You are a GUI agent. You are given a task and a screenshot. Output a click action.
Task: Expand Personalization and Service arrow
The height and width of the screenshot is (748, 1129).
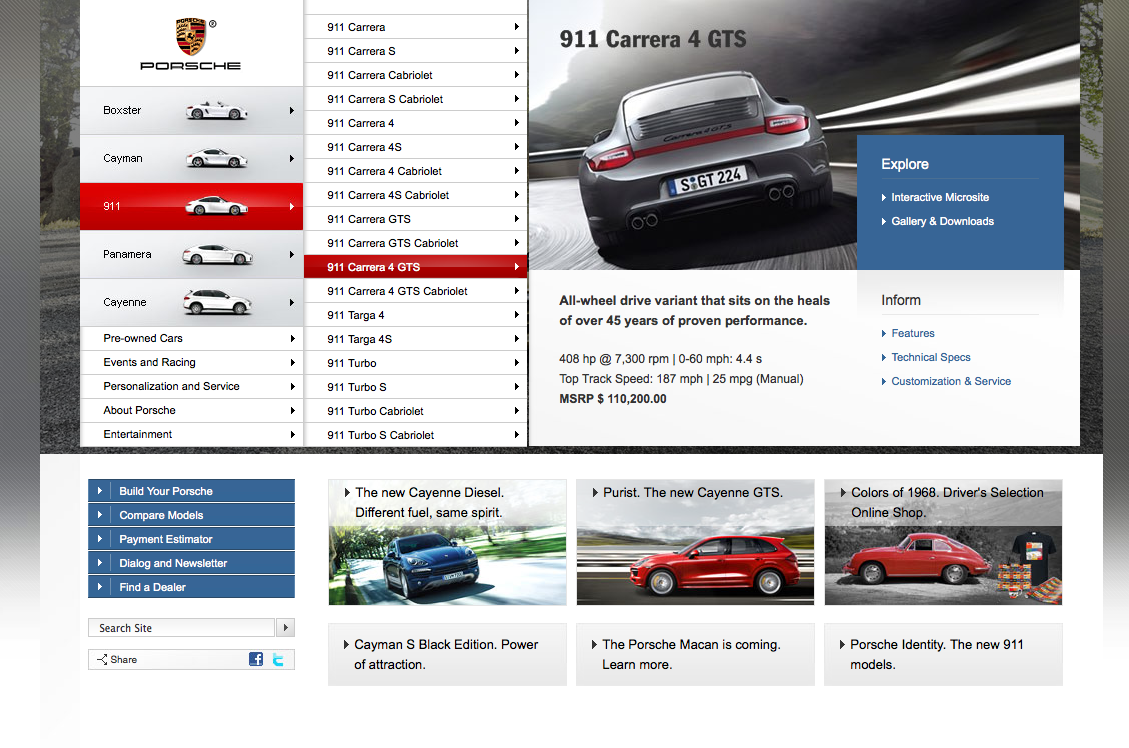click(x=292, y=387)
